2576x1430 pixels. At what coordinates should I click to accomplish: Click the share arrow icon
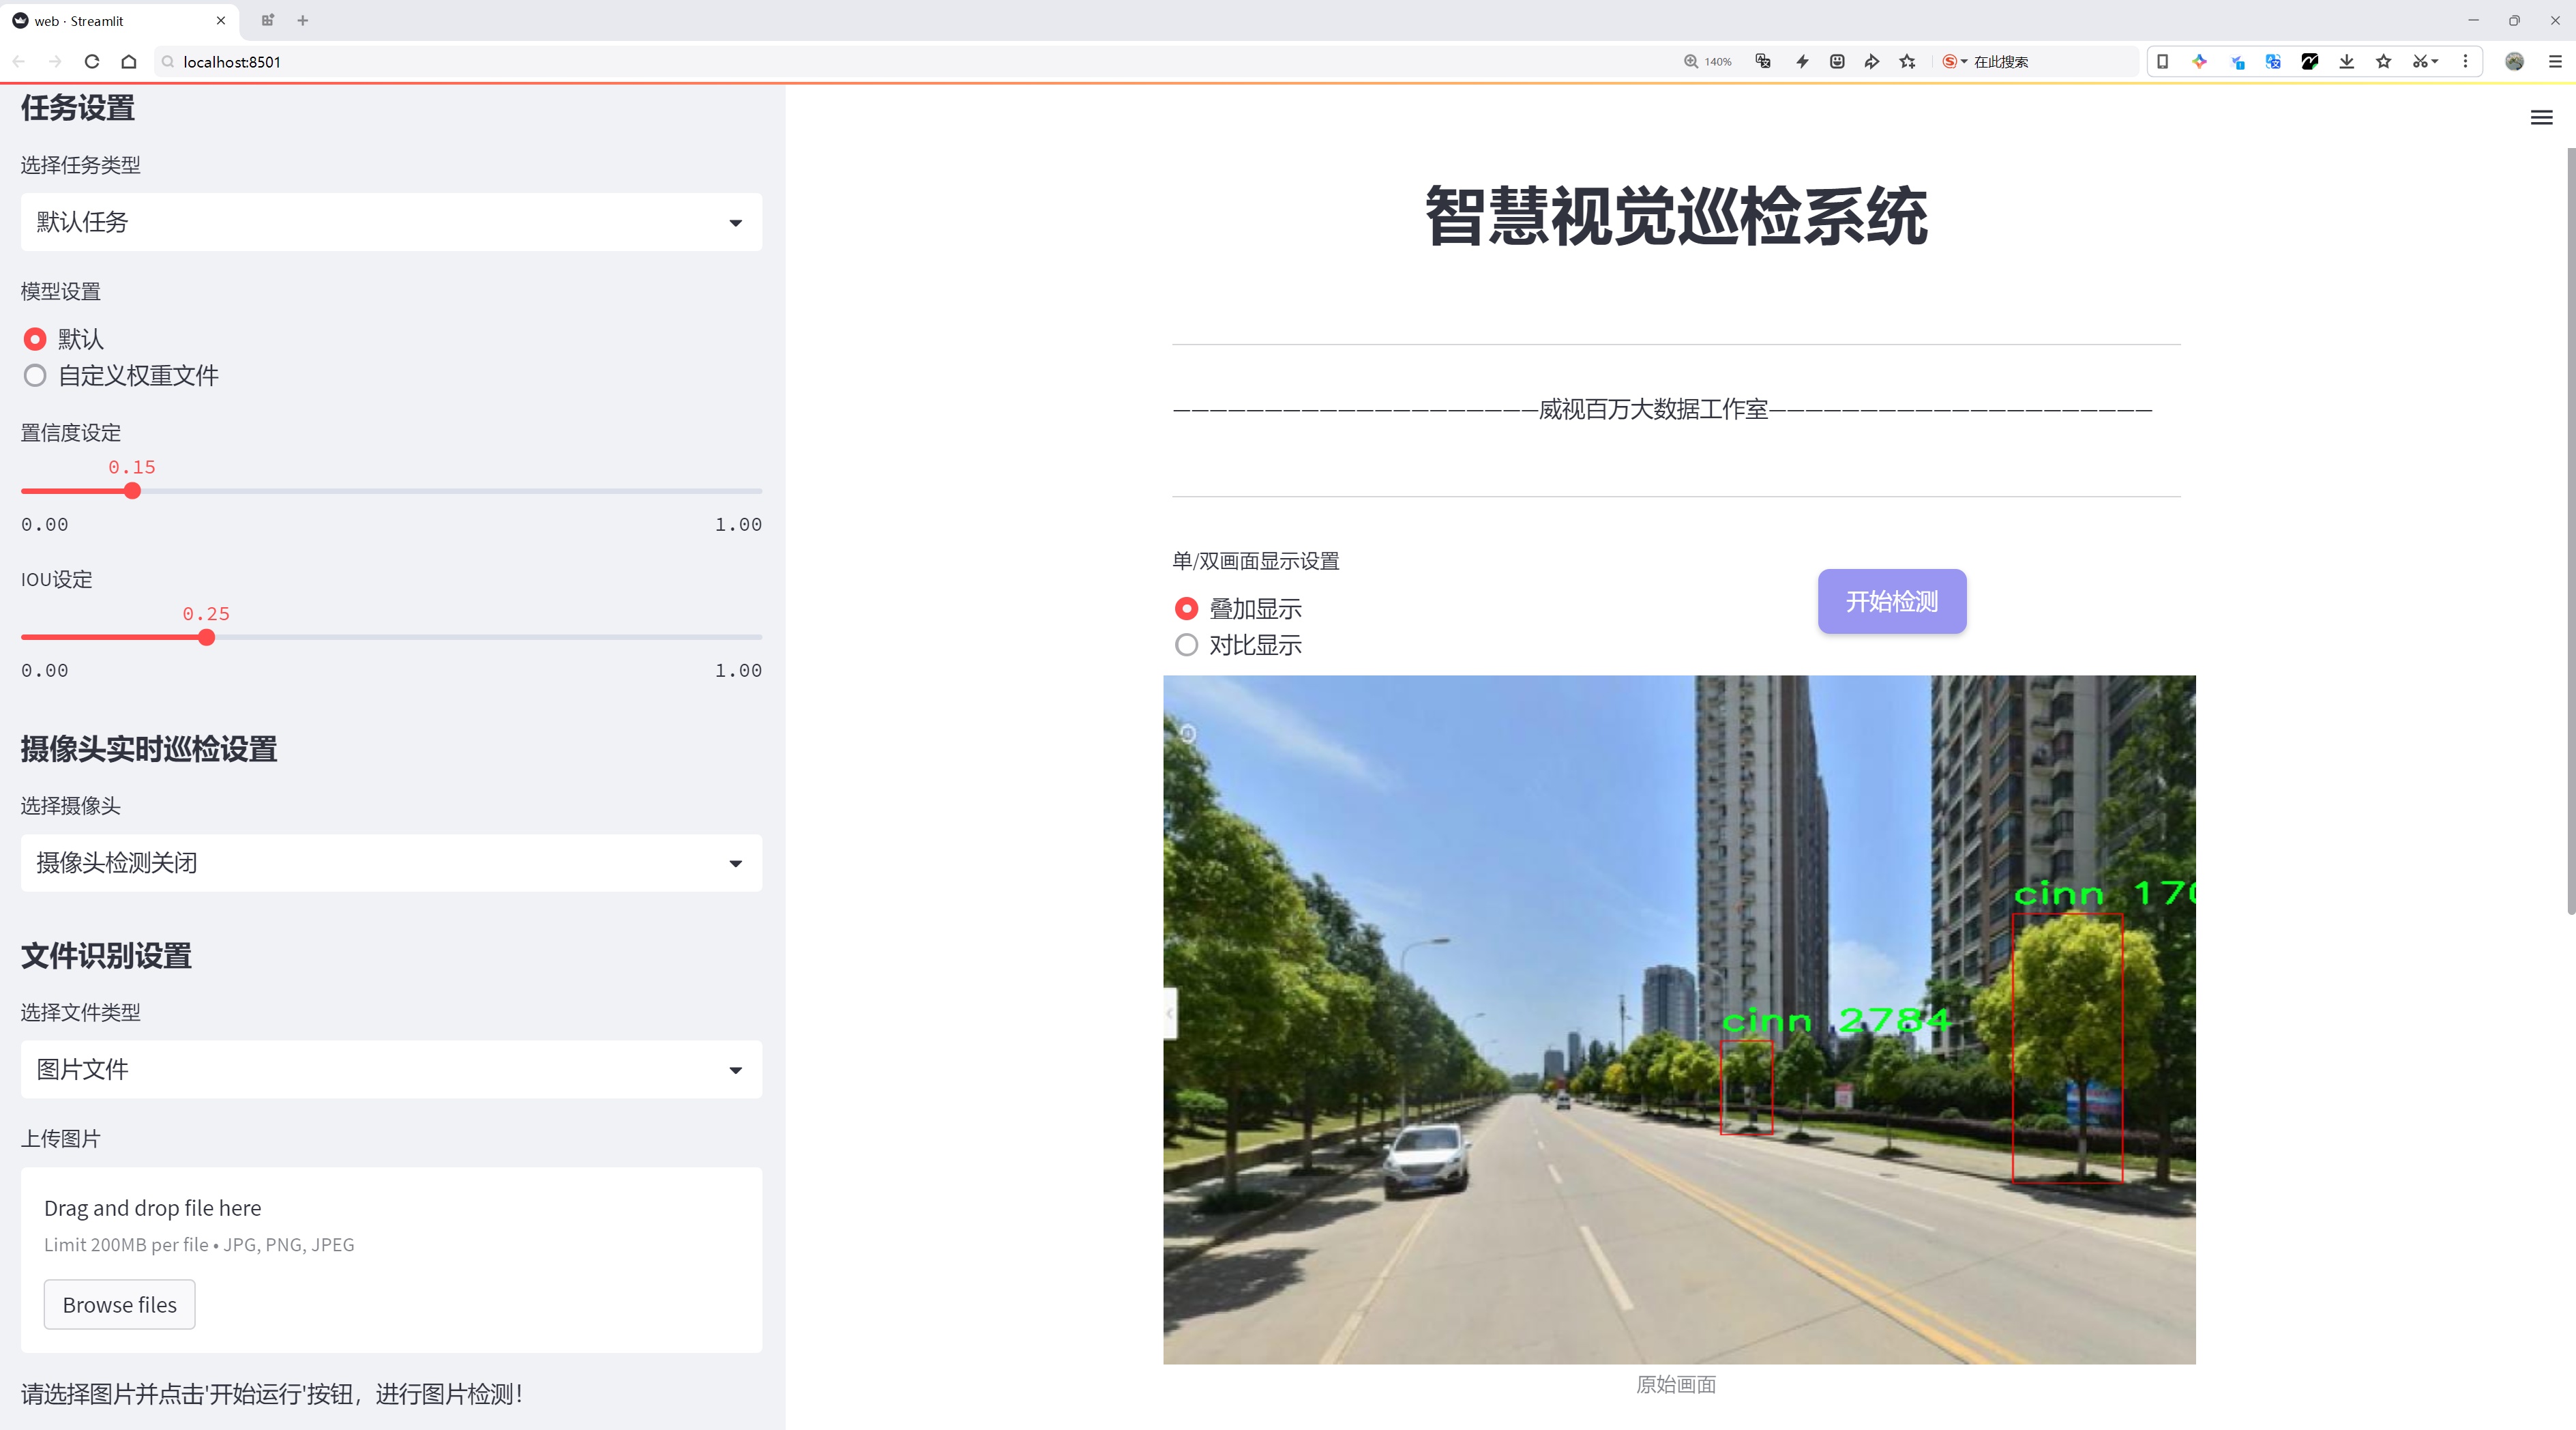pyautogui.click(x=1872, y=62)
